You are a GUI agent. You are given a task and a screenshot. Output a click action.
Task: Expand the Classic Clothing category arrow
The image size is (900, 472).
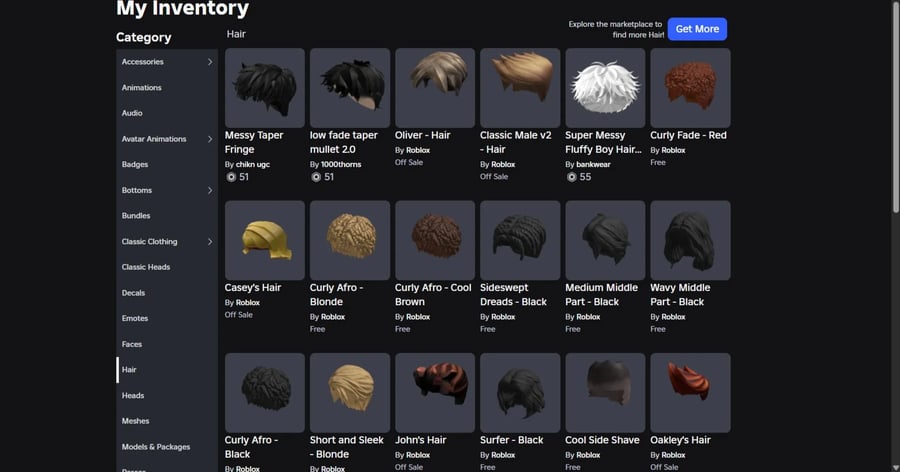pos(210,242)
